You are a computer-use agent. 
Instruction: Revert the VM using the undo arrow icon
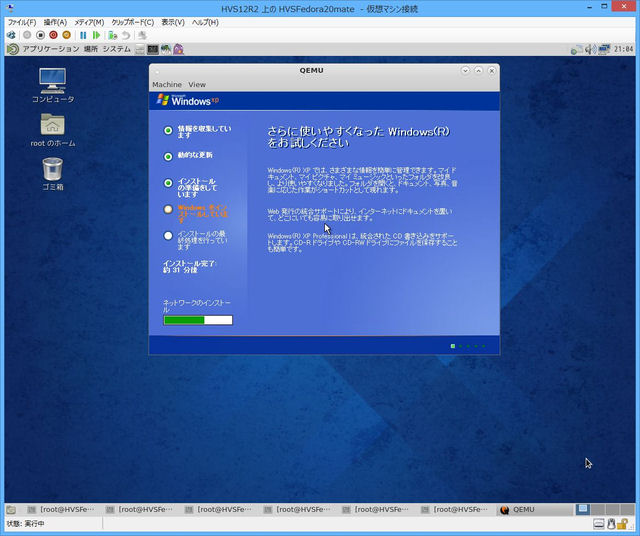coord(126,35)
